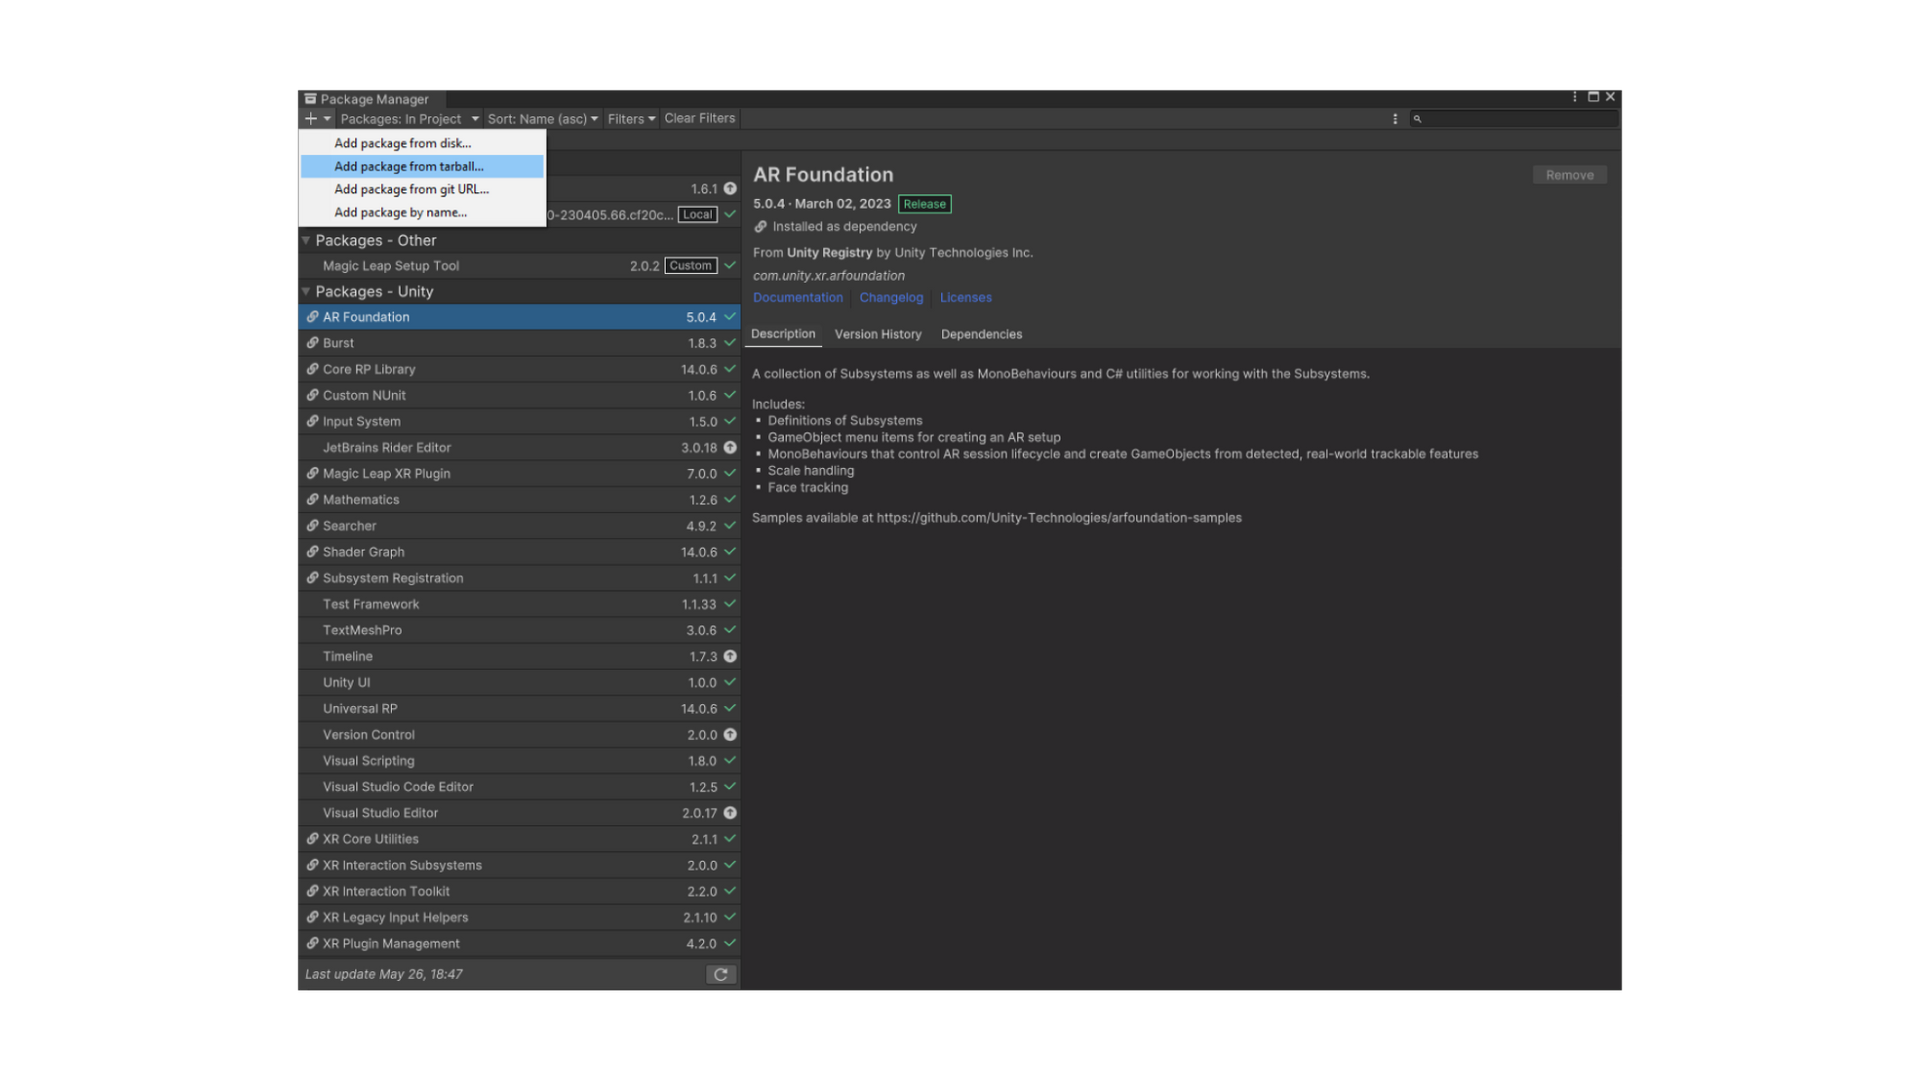Collapse the Packages - Other section
Viewport: 1920px width, 1081px height.
click(x=306, y=240)
